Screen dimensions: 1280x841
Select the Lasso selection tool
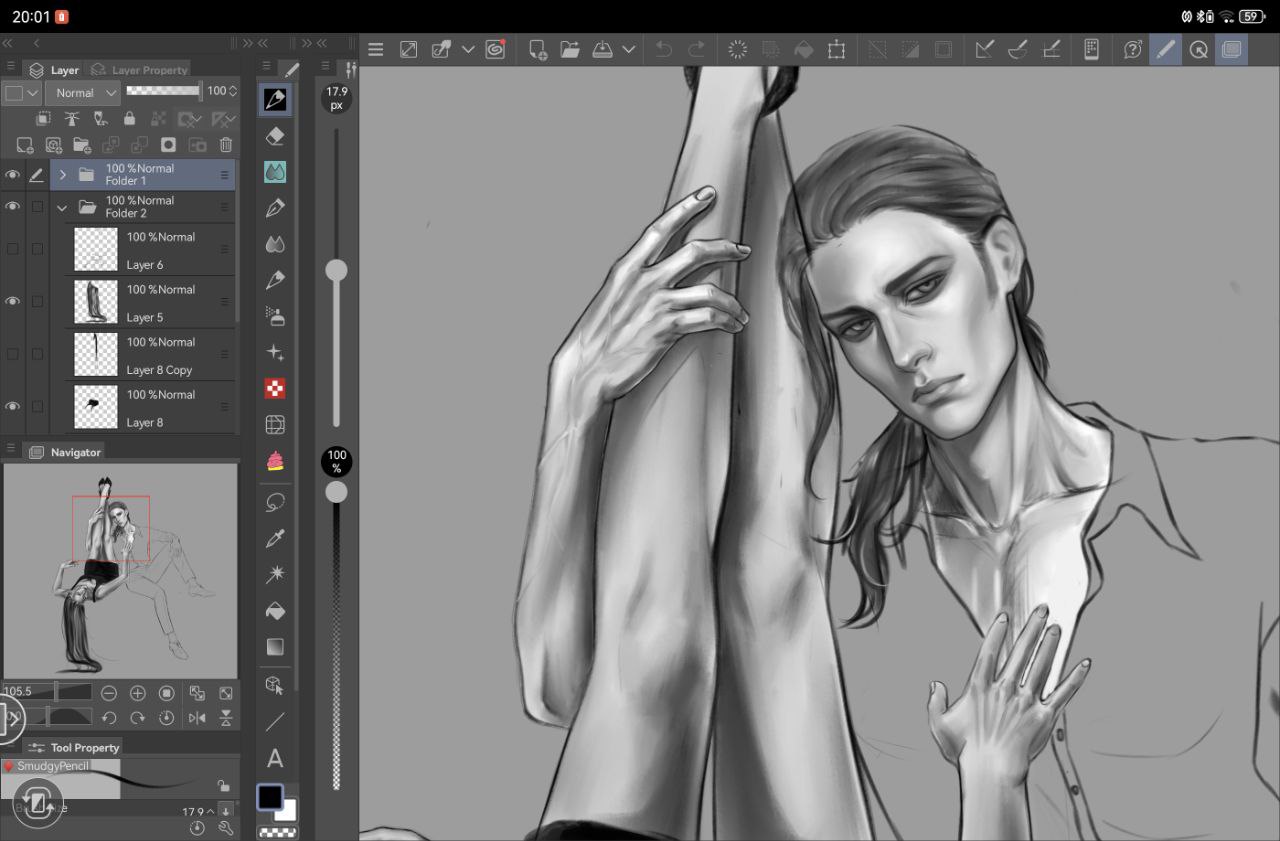pos(275,502)
